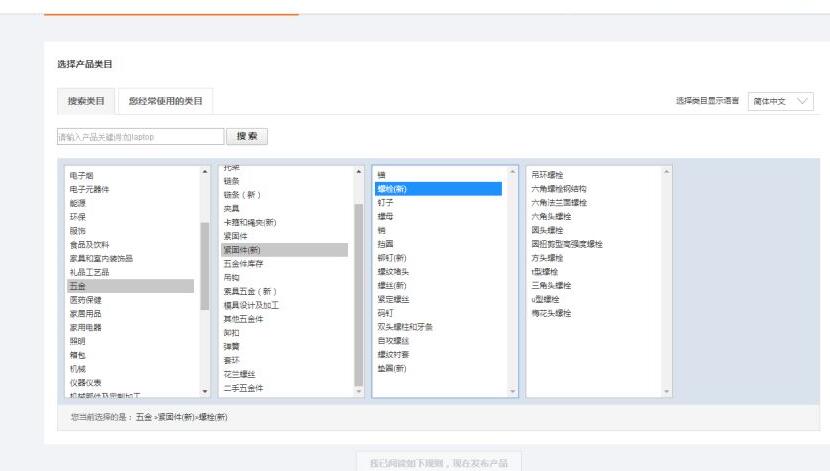Pick the 吊钩 subcategory
This screenshot has width=830, height=471.
pyautogui.click(x=231, y=277)
